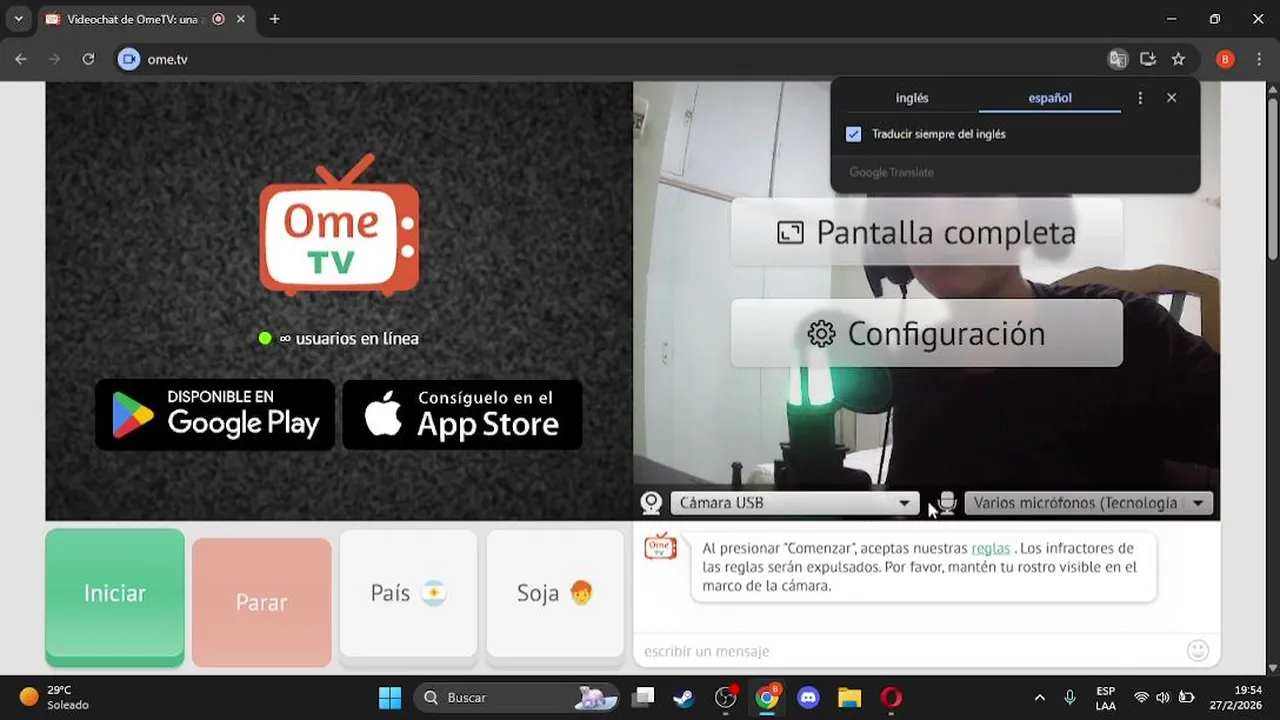Open the Google Play store badge
Image resolution: width=1280 pixels, height=720 pixels.
pyautogui.click(x=215, y=414)
